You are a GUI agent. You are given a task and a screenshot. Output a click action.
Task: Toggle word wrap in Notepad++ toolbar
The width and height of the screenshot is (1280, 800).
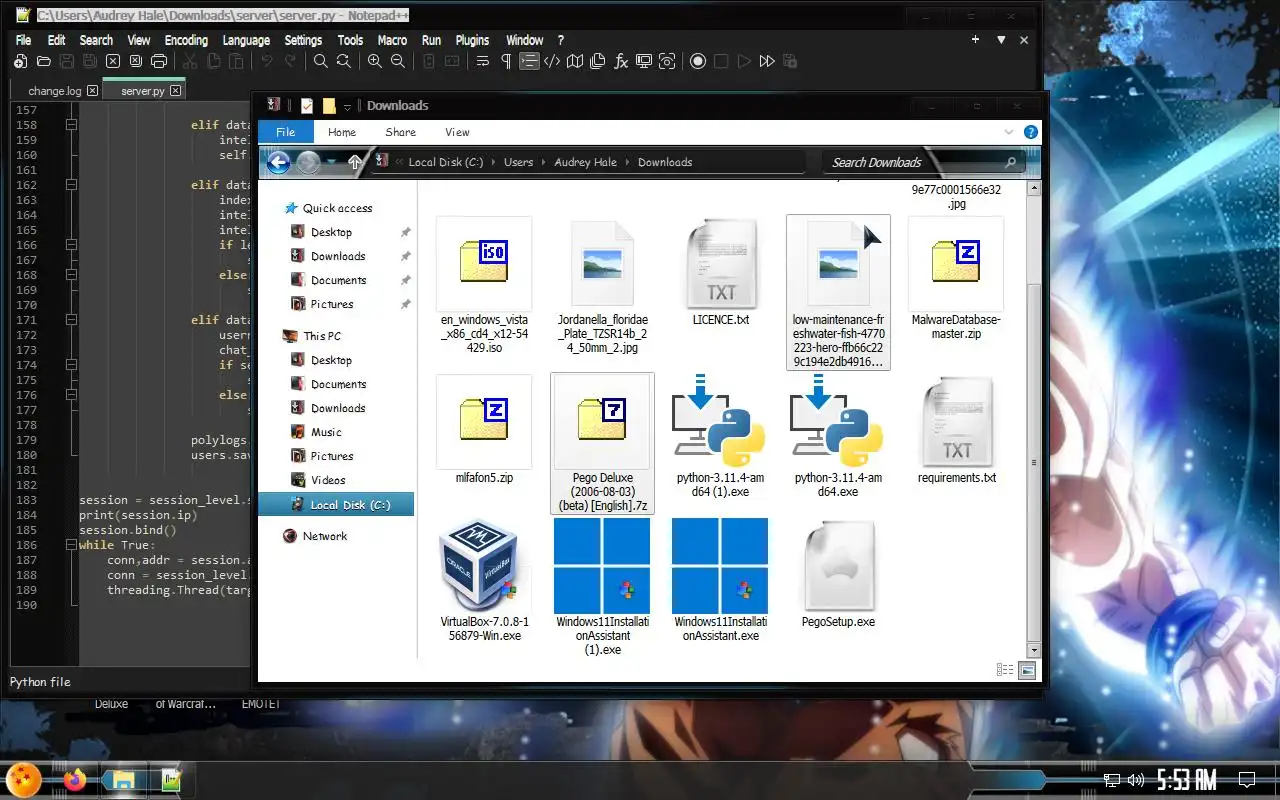pyautogui.click(x=483, y=61)
